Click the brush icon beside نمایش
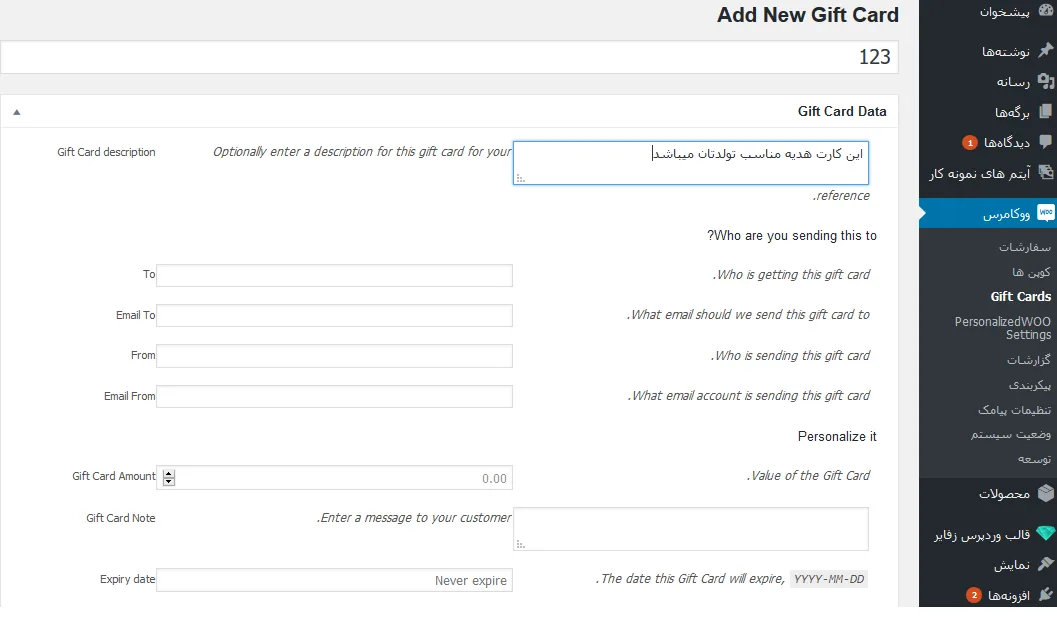1057x618 pixels. pyautogui.click(x=1046, y=564)
